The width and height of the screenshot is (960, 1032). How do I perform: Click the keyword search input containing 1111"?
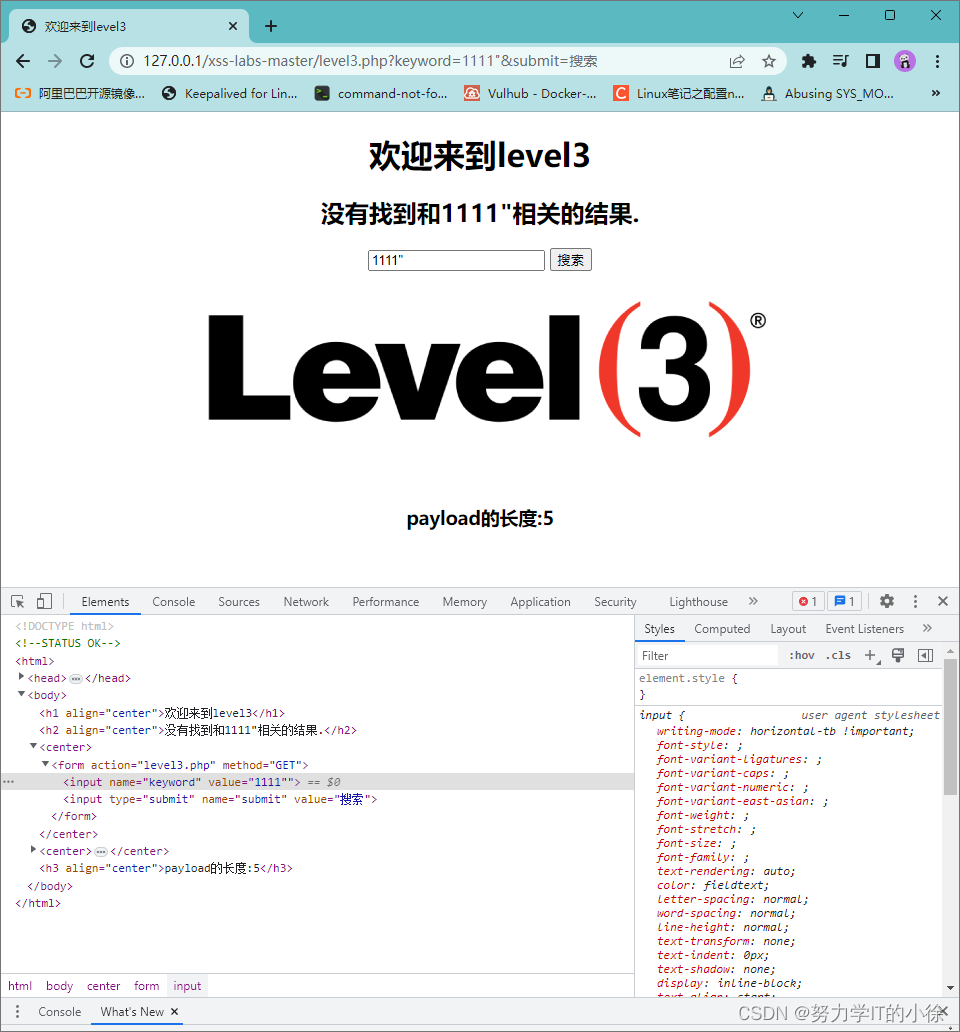pos(456,260)
